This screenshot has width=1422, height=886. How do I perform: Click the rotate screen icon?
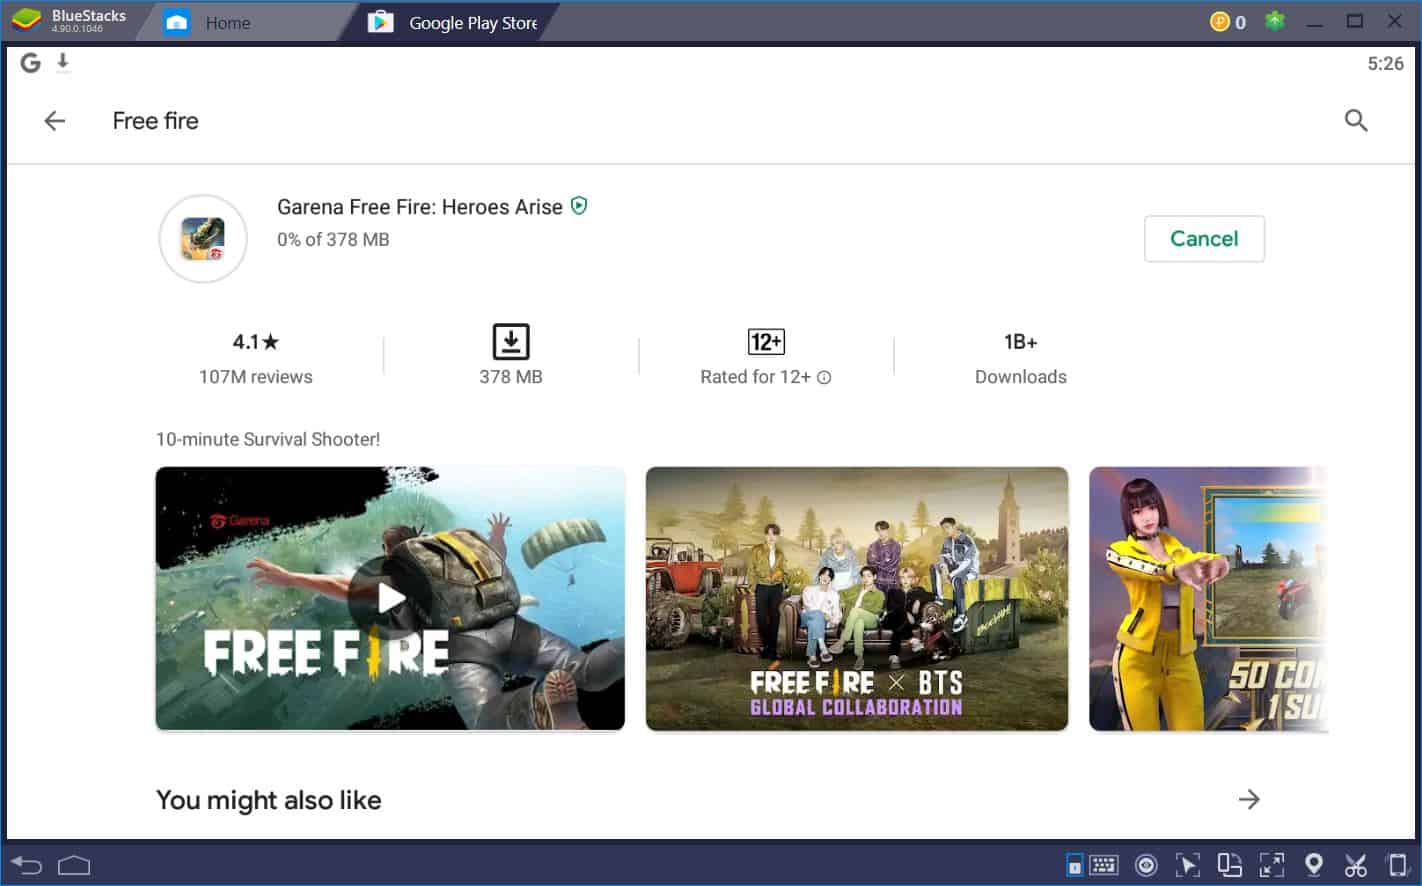[1229, 865]
